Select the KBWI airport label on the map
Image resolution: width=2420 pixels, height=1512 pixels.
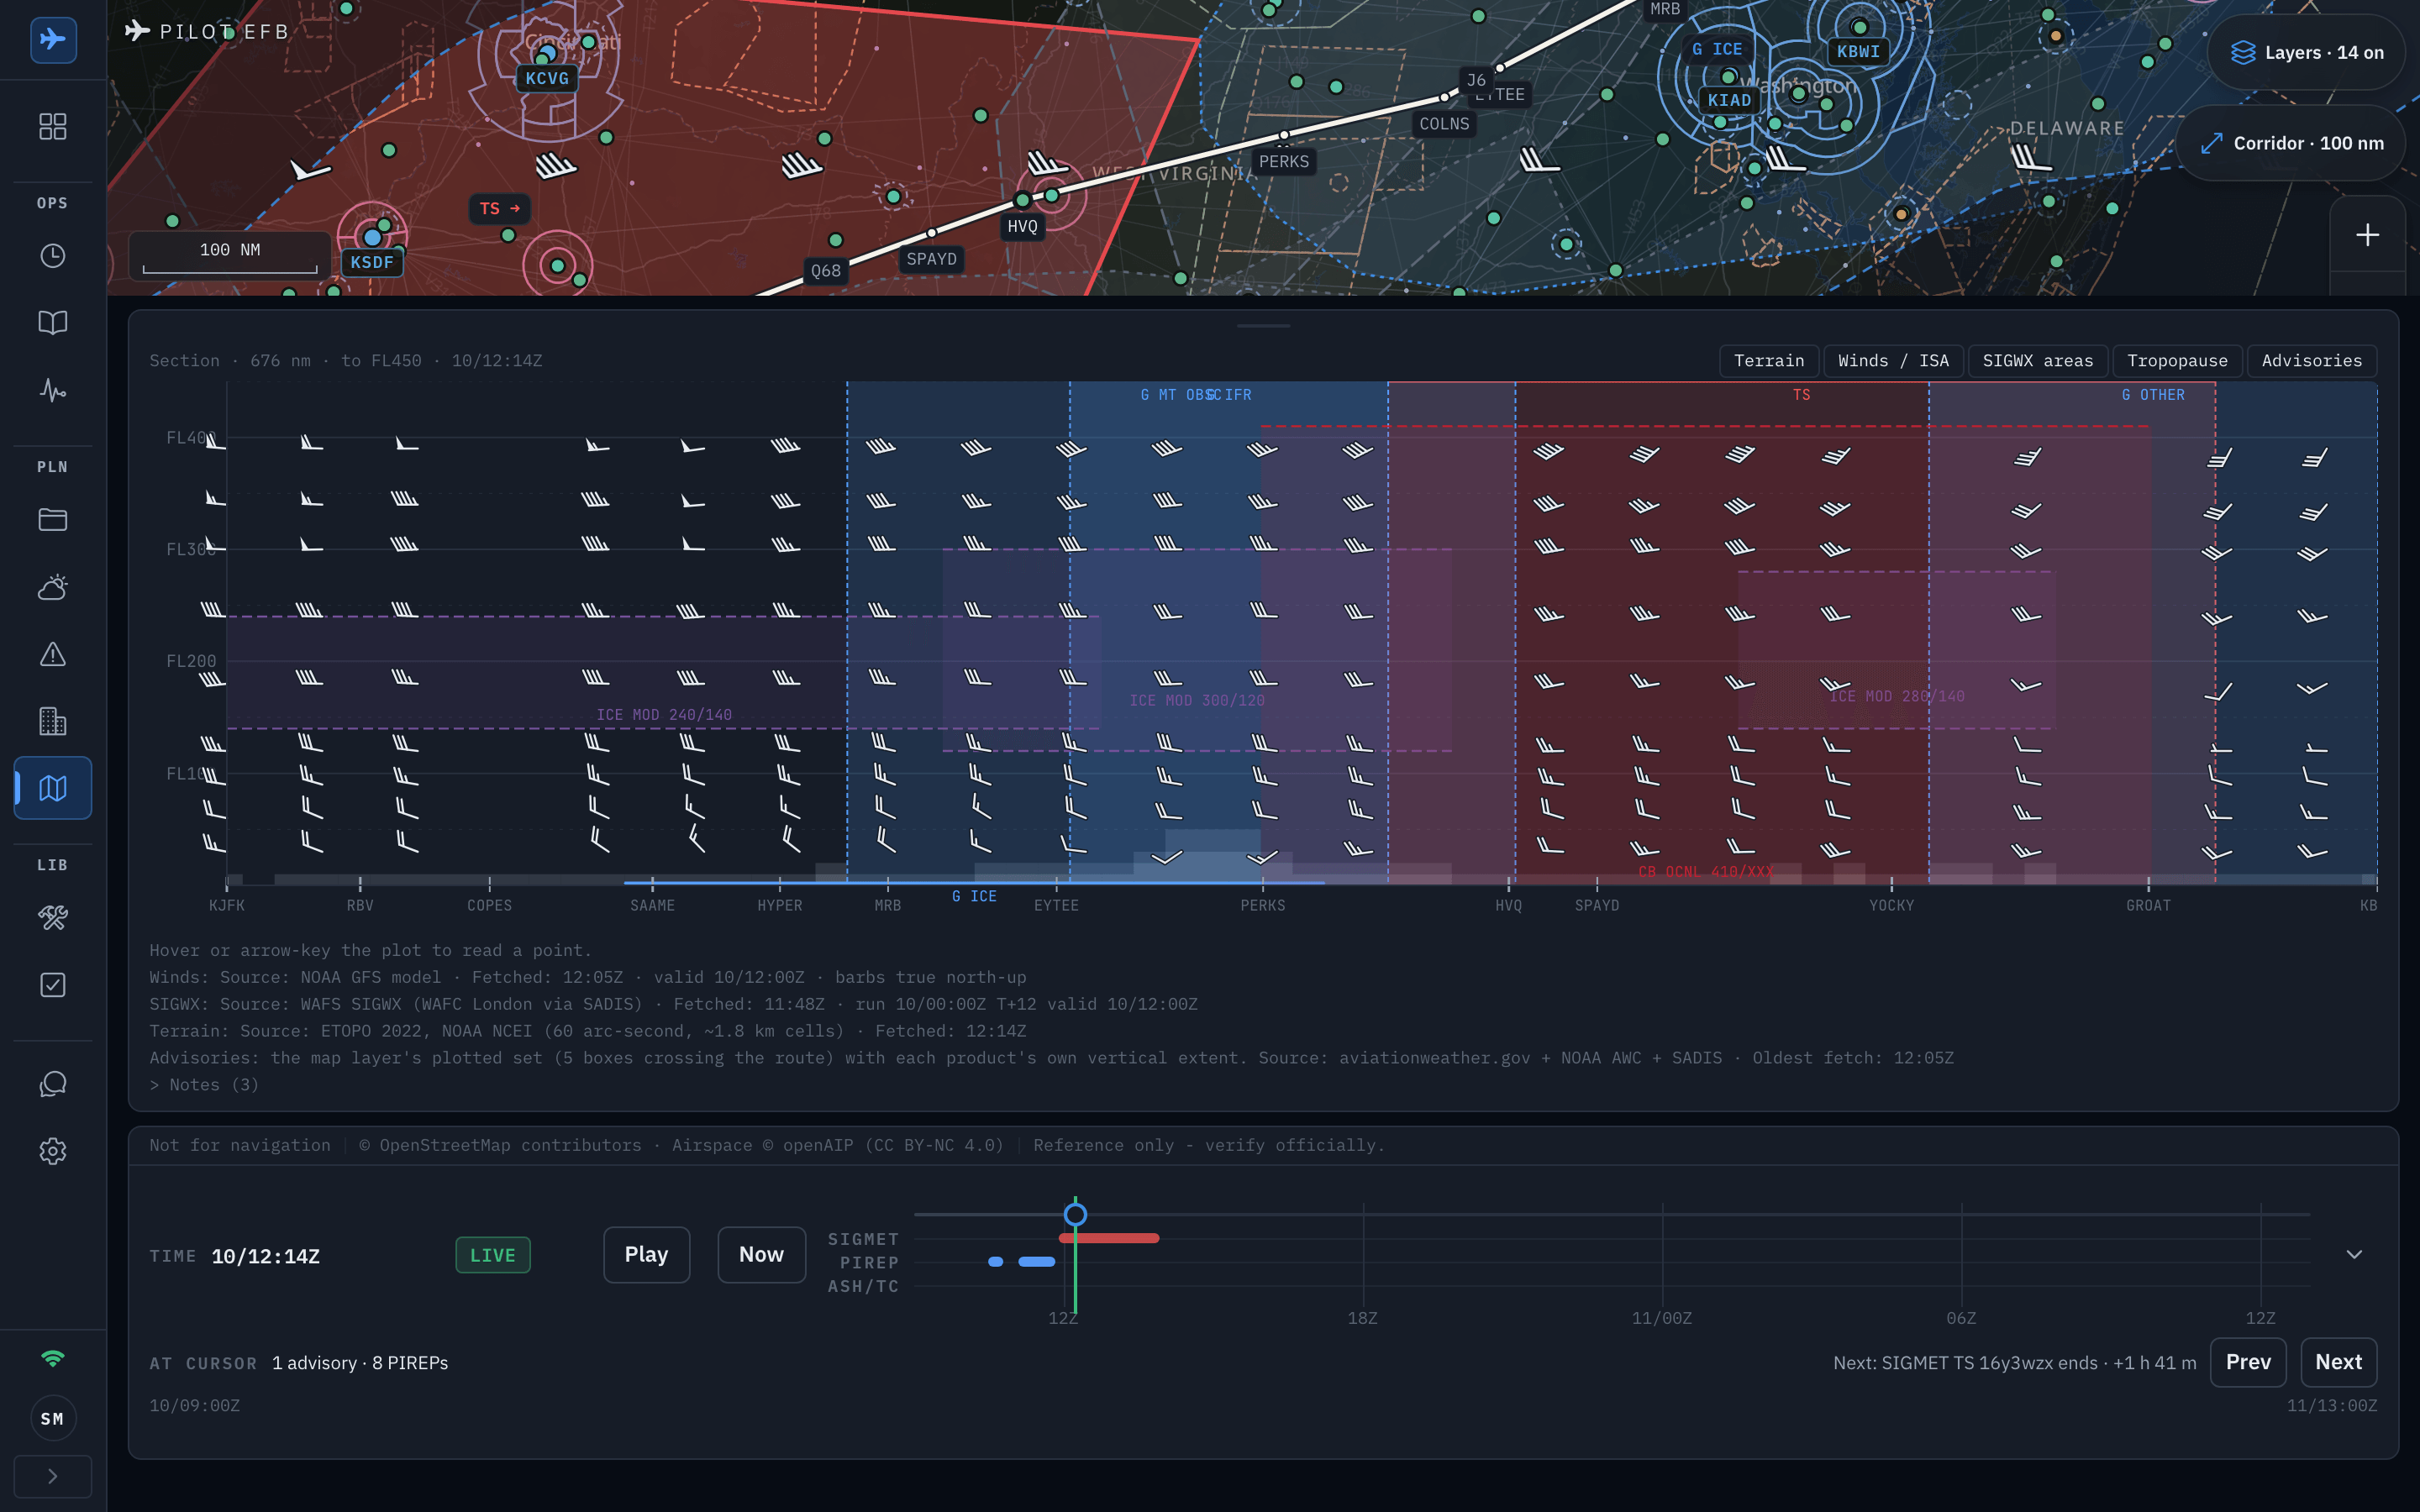(1858, 52)
